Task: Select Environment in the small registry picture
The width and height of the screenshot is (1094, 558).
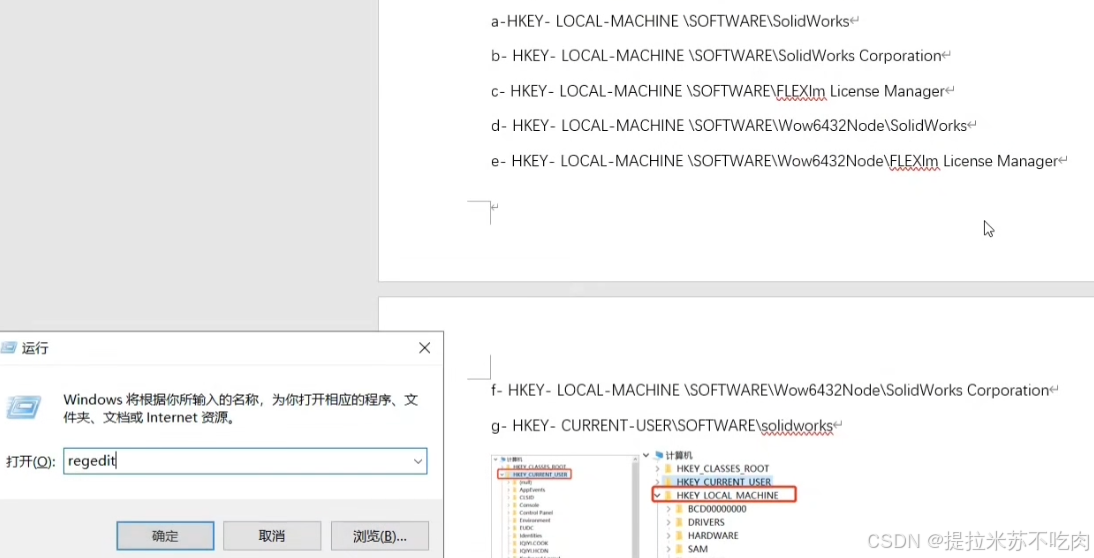Action: coord(534,520)
